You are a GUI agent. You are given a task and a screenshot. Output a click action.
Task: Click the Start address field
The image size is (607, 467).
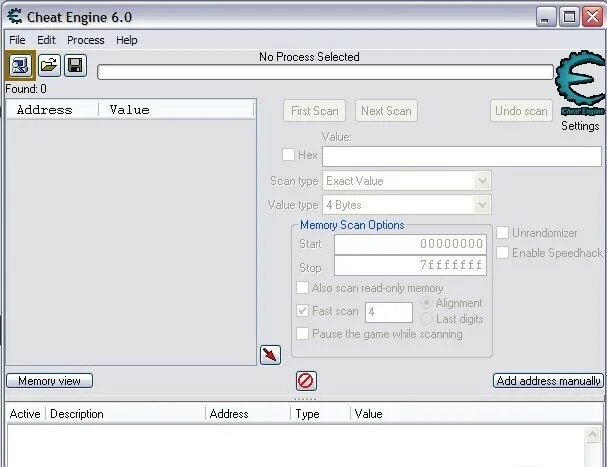pyautogui.click(x=410, y=244)
